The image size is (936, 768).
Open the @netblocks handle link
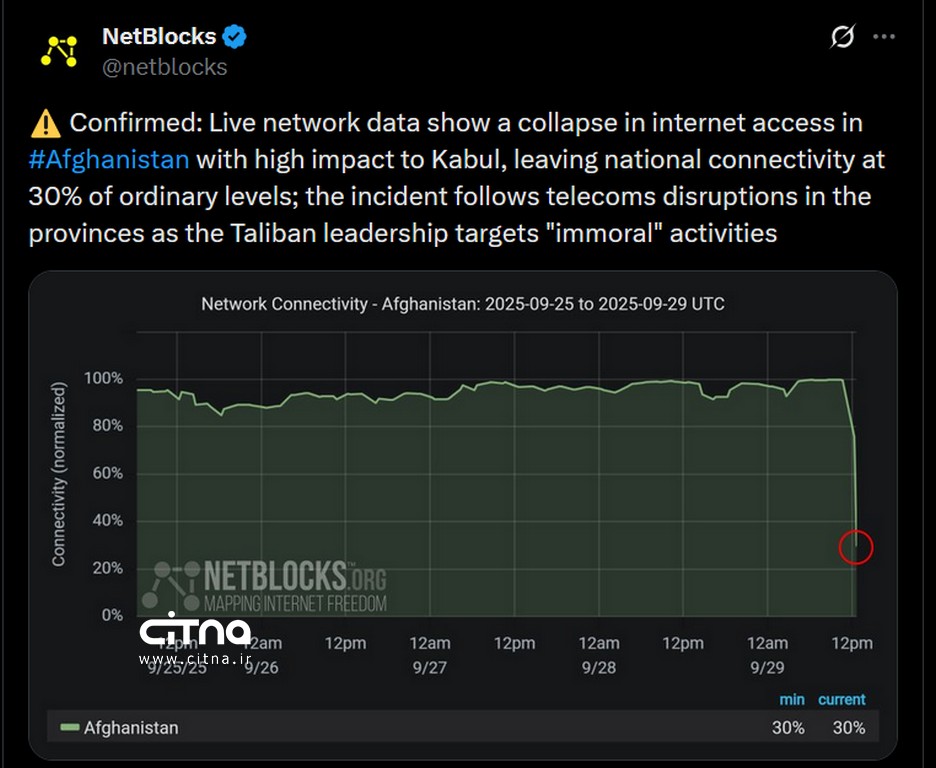pyautogui.click(x=165, y=67)
